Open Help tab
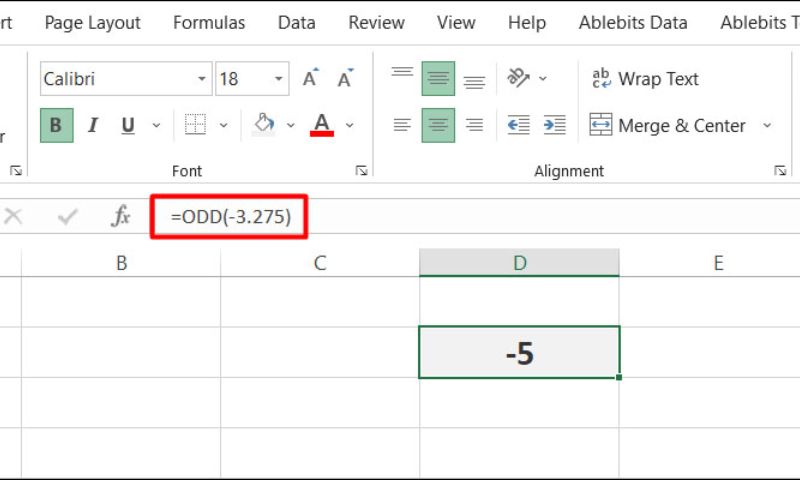The height and width of the screenshot is (480, 800). click(x=527, y=22)
